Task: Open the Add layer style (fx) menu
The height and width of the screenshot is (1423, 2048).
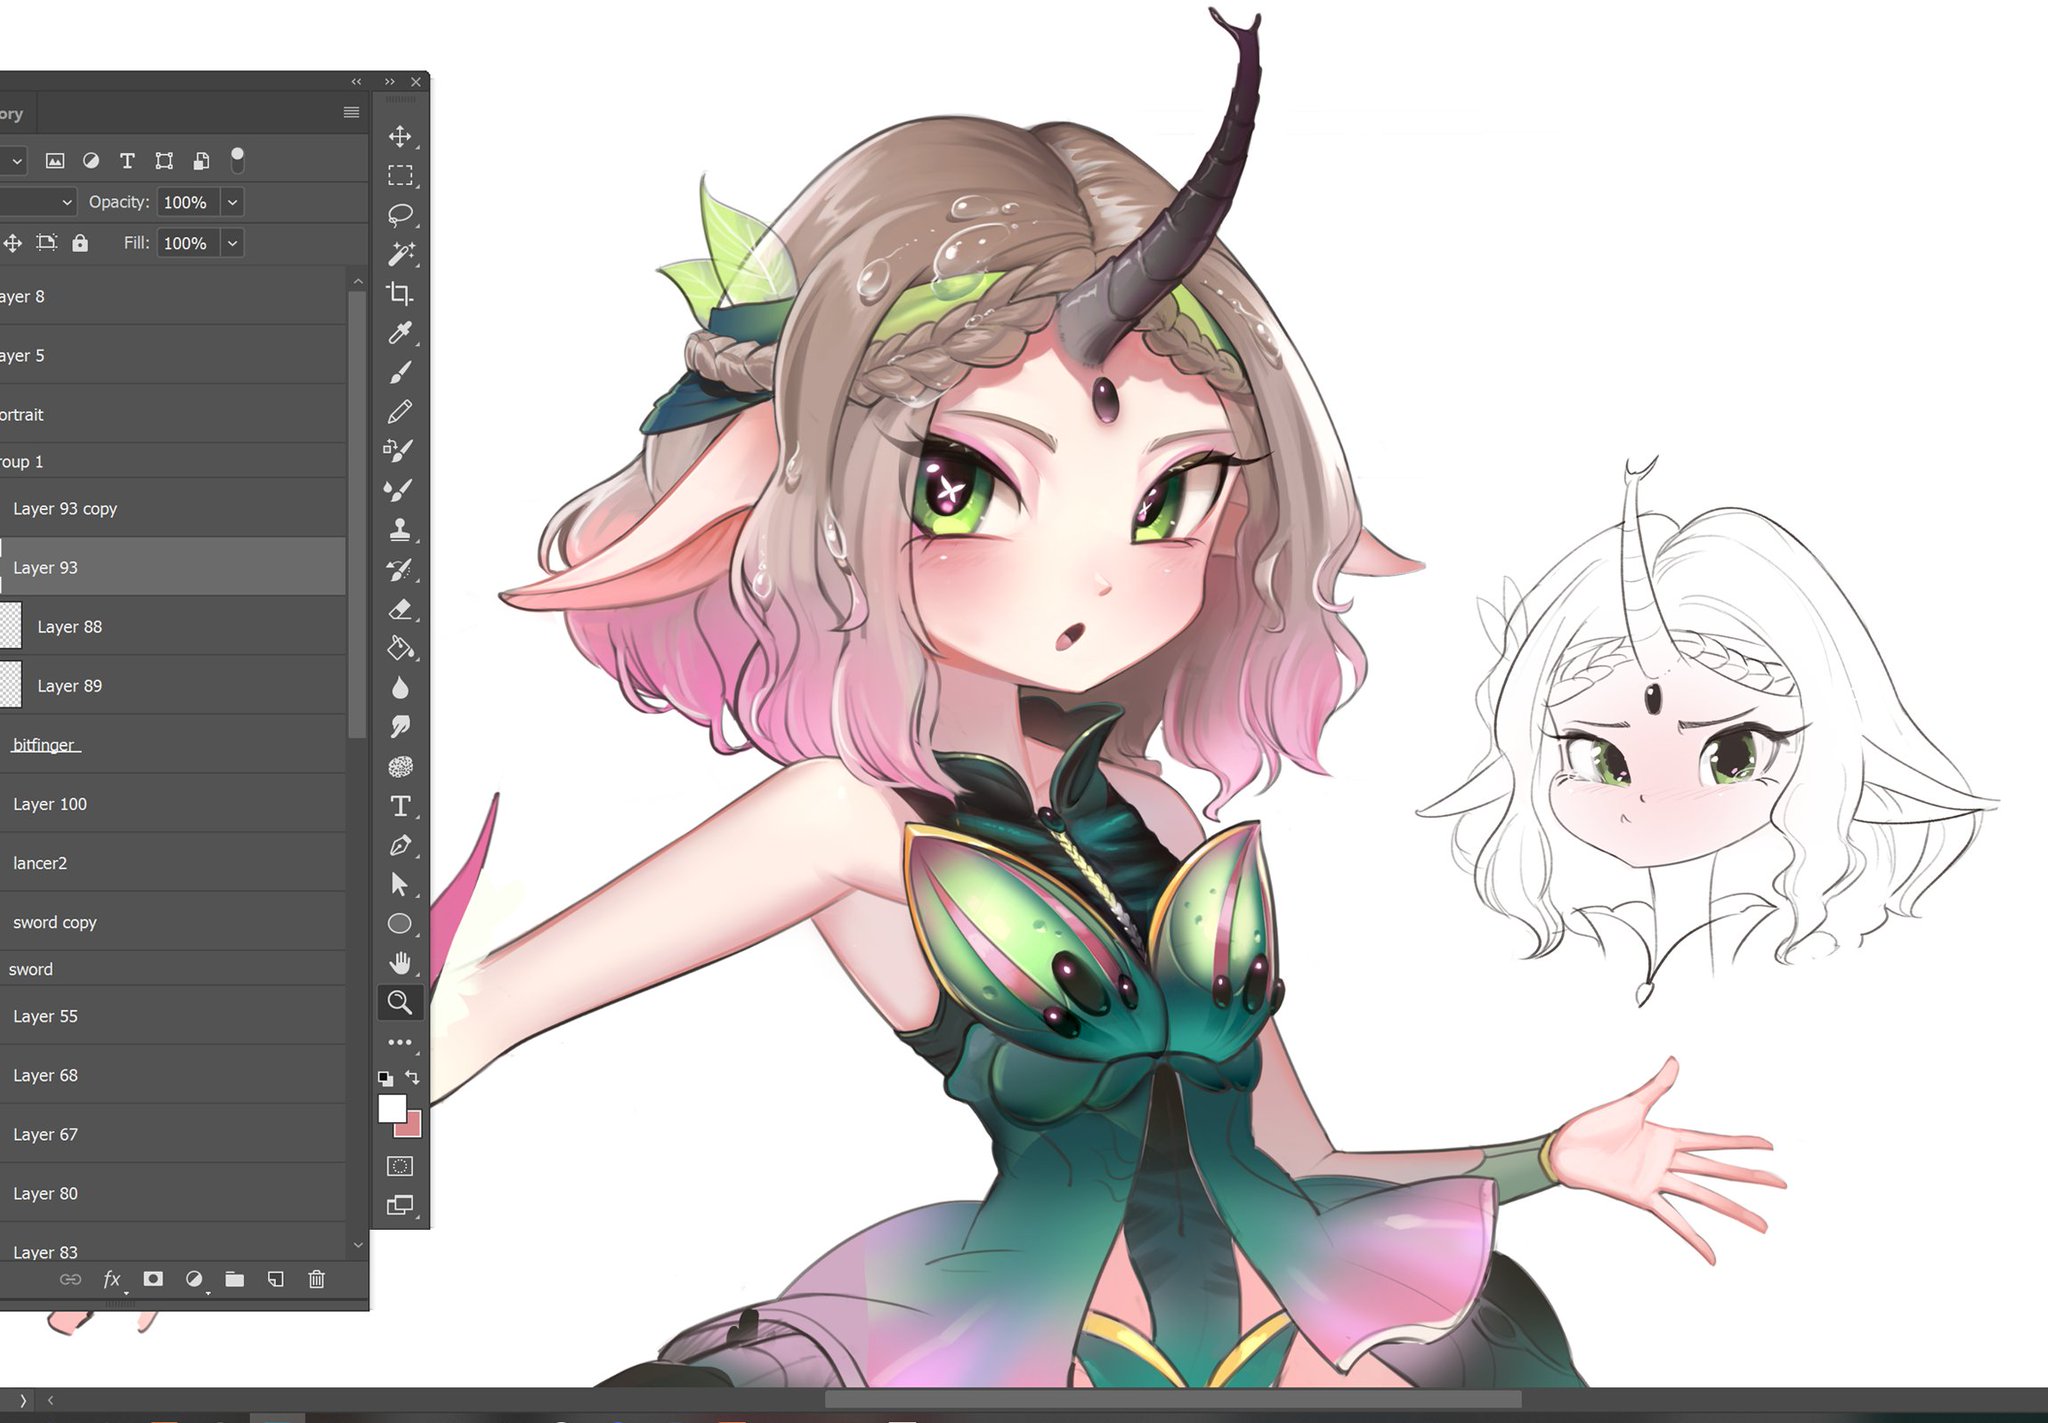Action: point(112,1279)
